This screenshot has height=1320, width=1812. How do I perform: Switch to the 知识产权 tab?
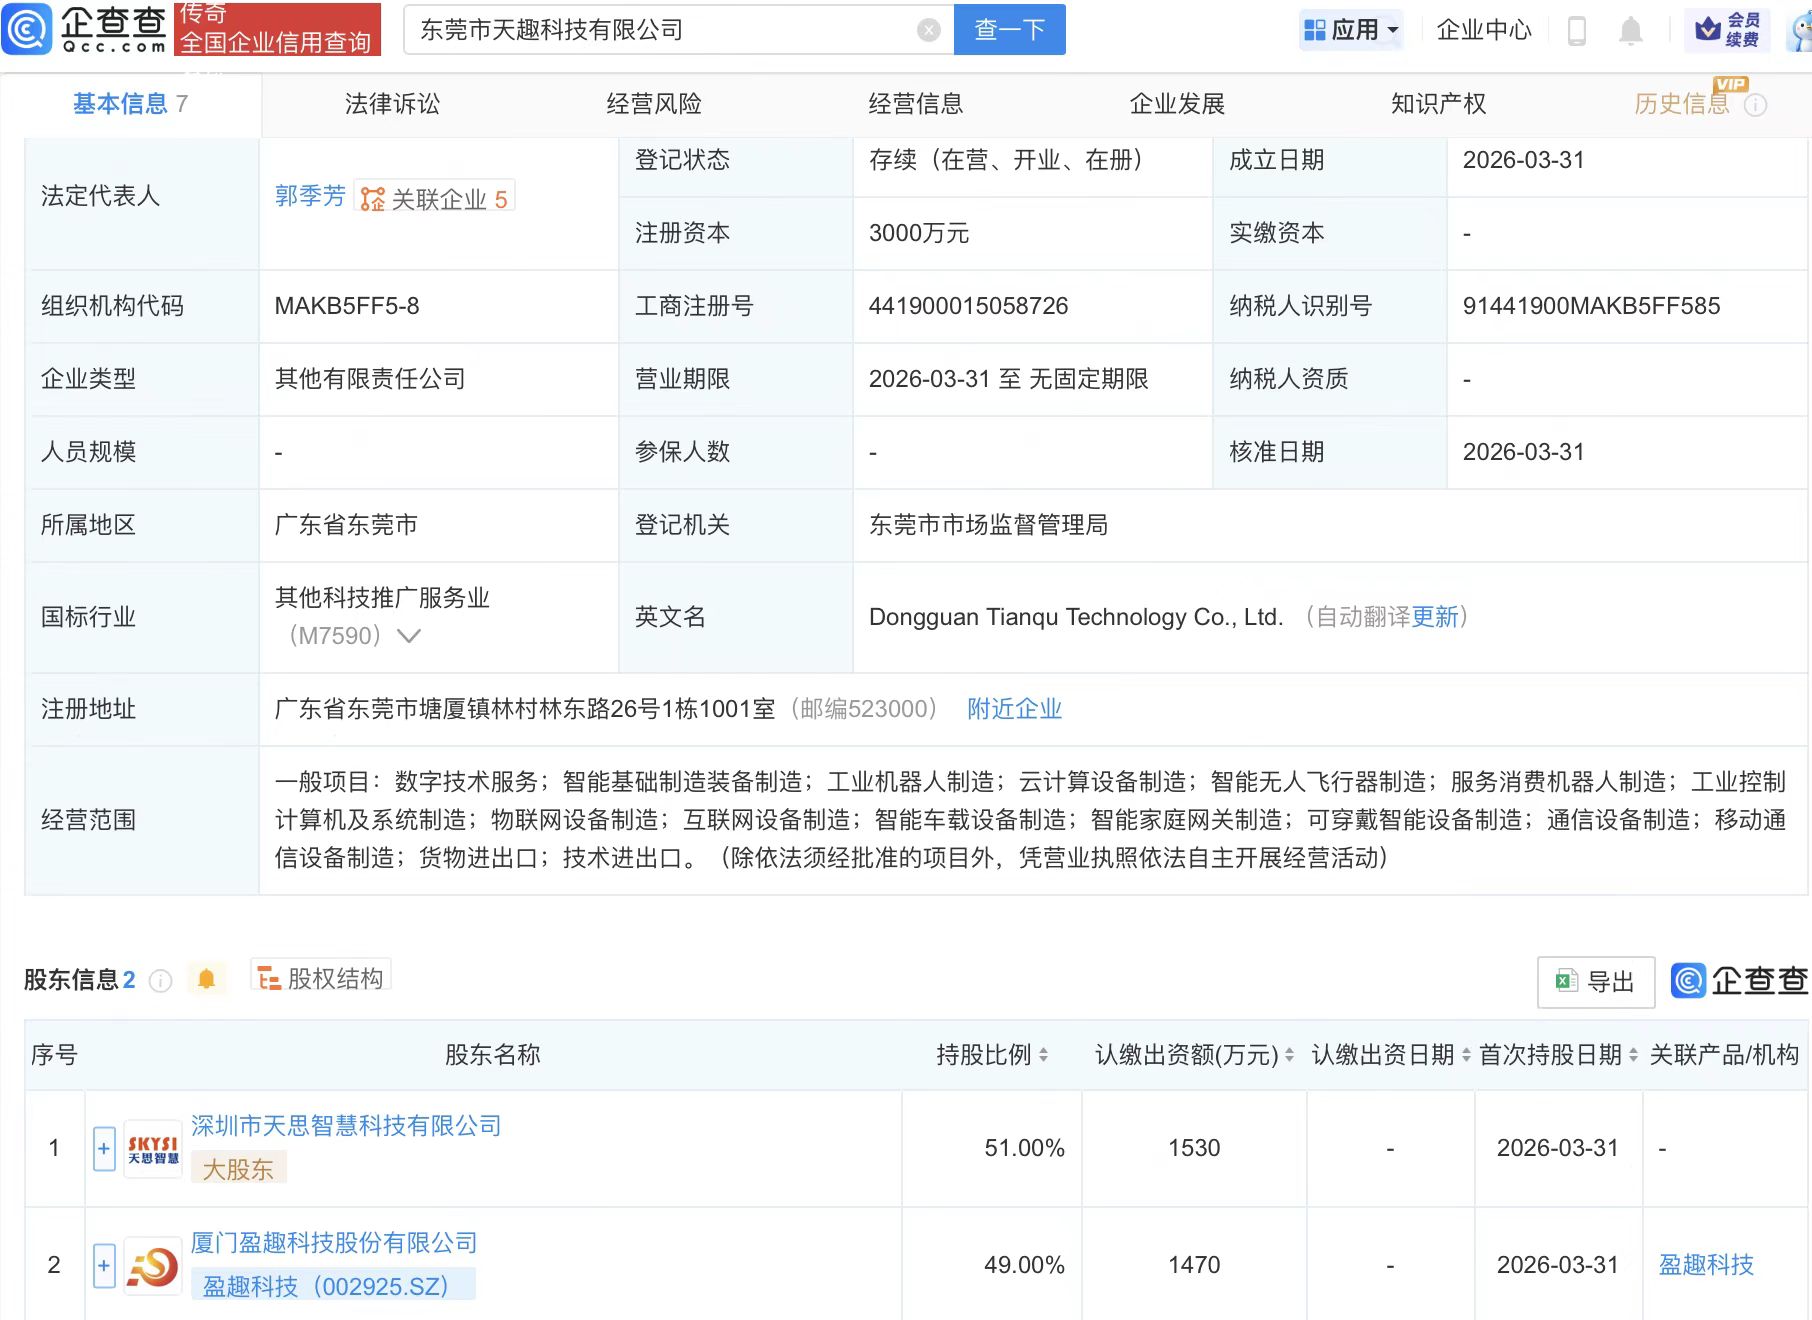point(1438,104)
